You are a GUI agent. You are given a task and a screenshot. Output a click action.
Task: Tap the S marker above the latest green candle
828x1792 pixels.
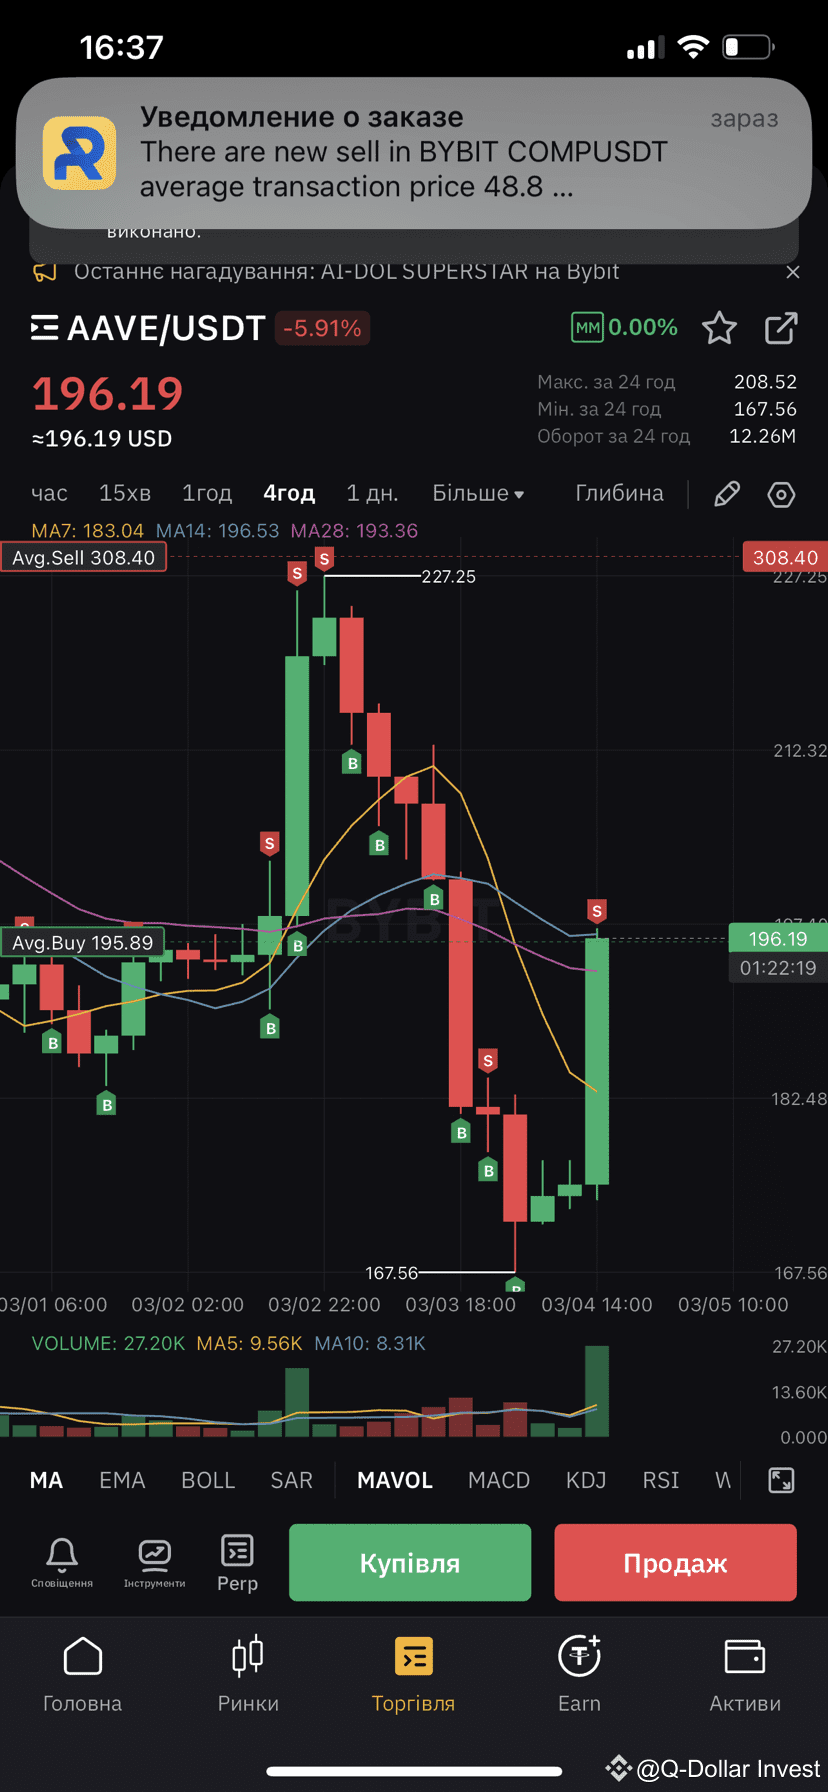pyautogui.click(x=597, y=911)
